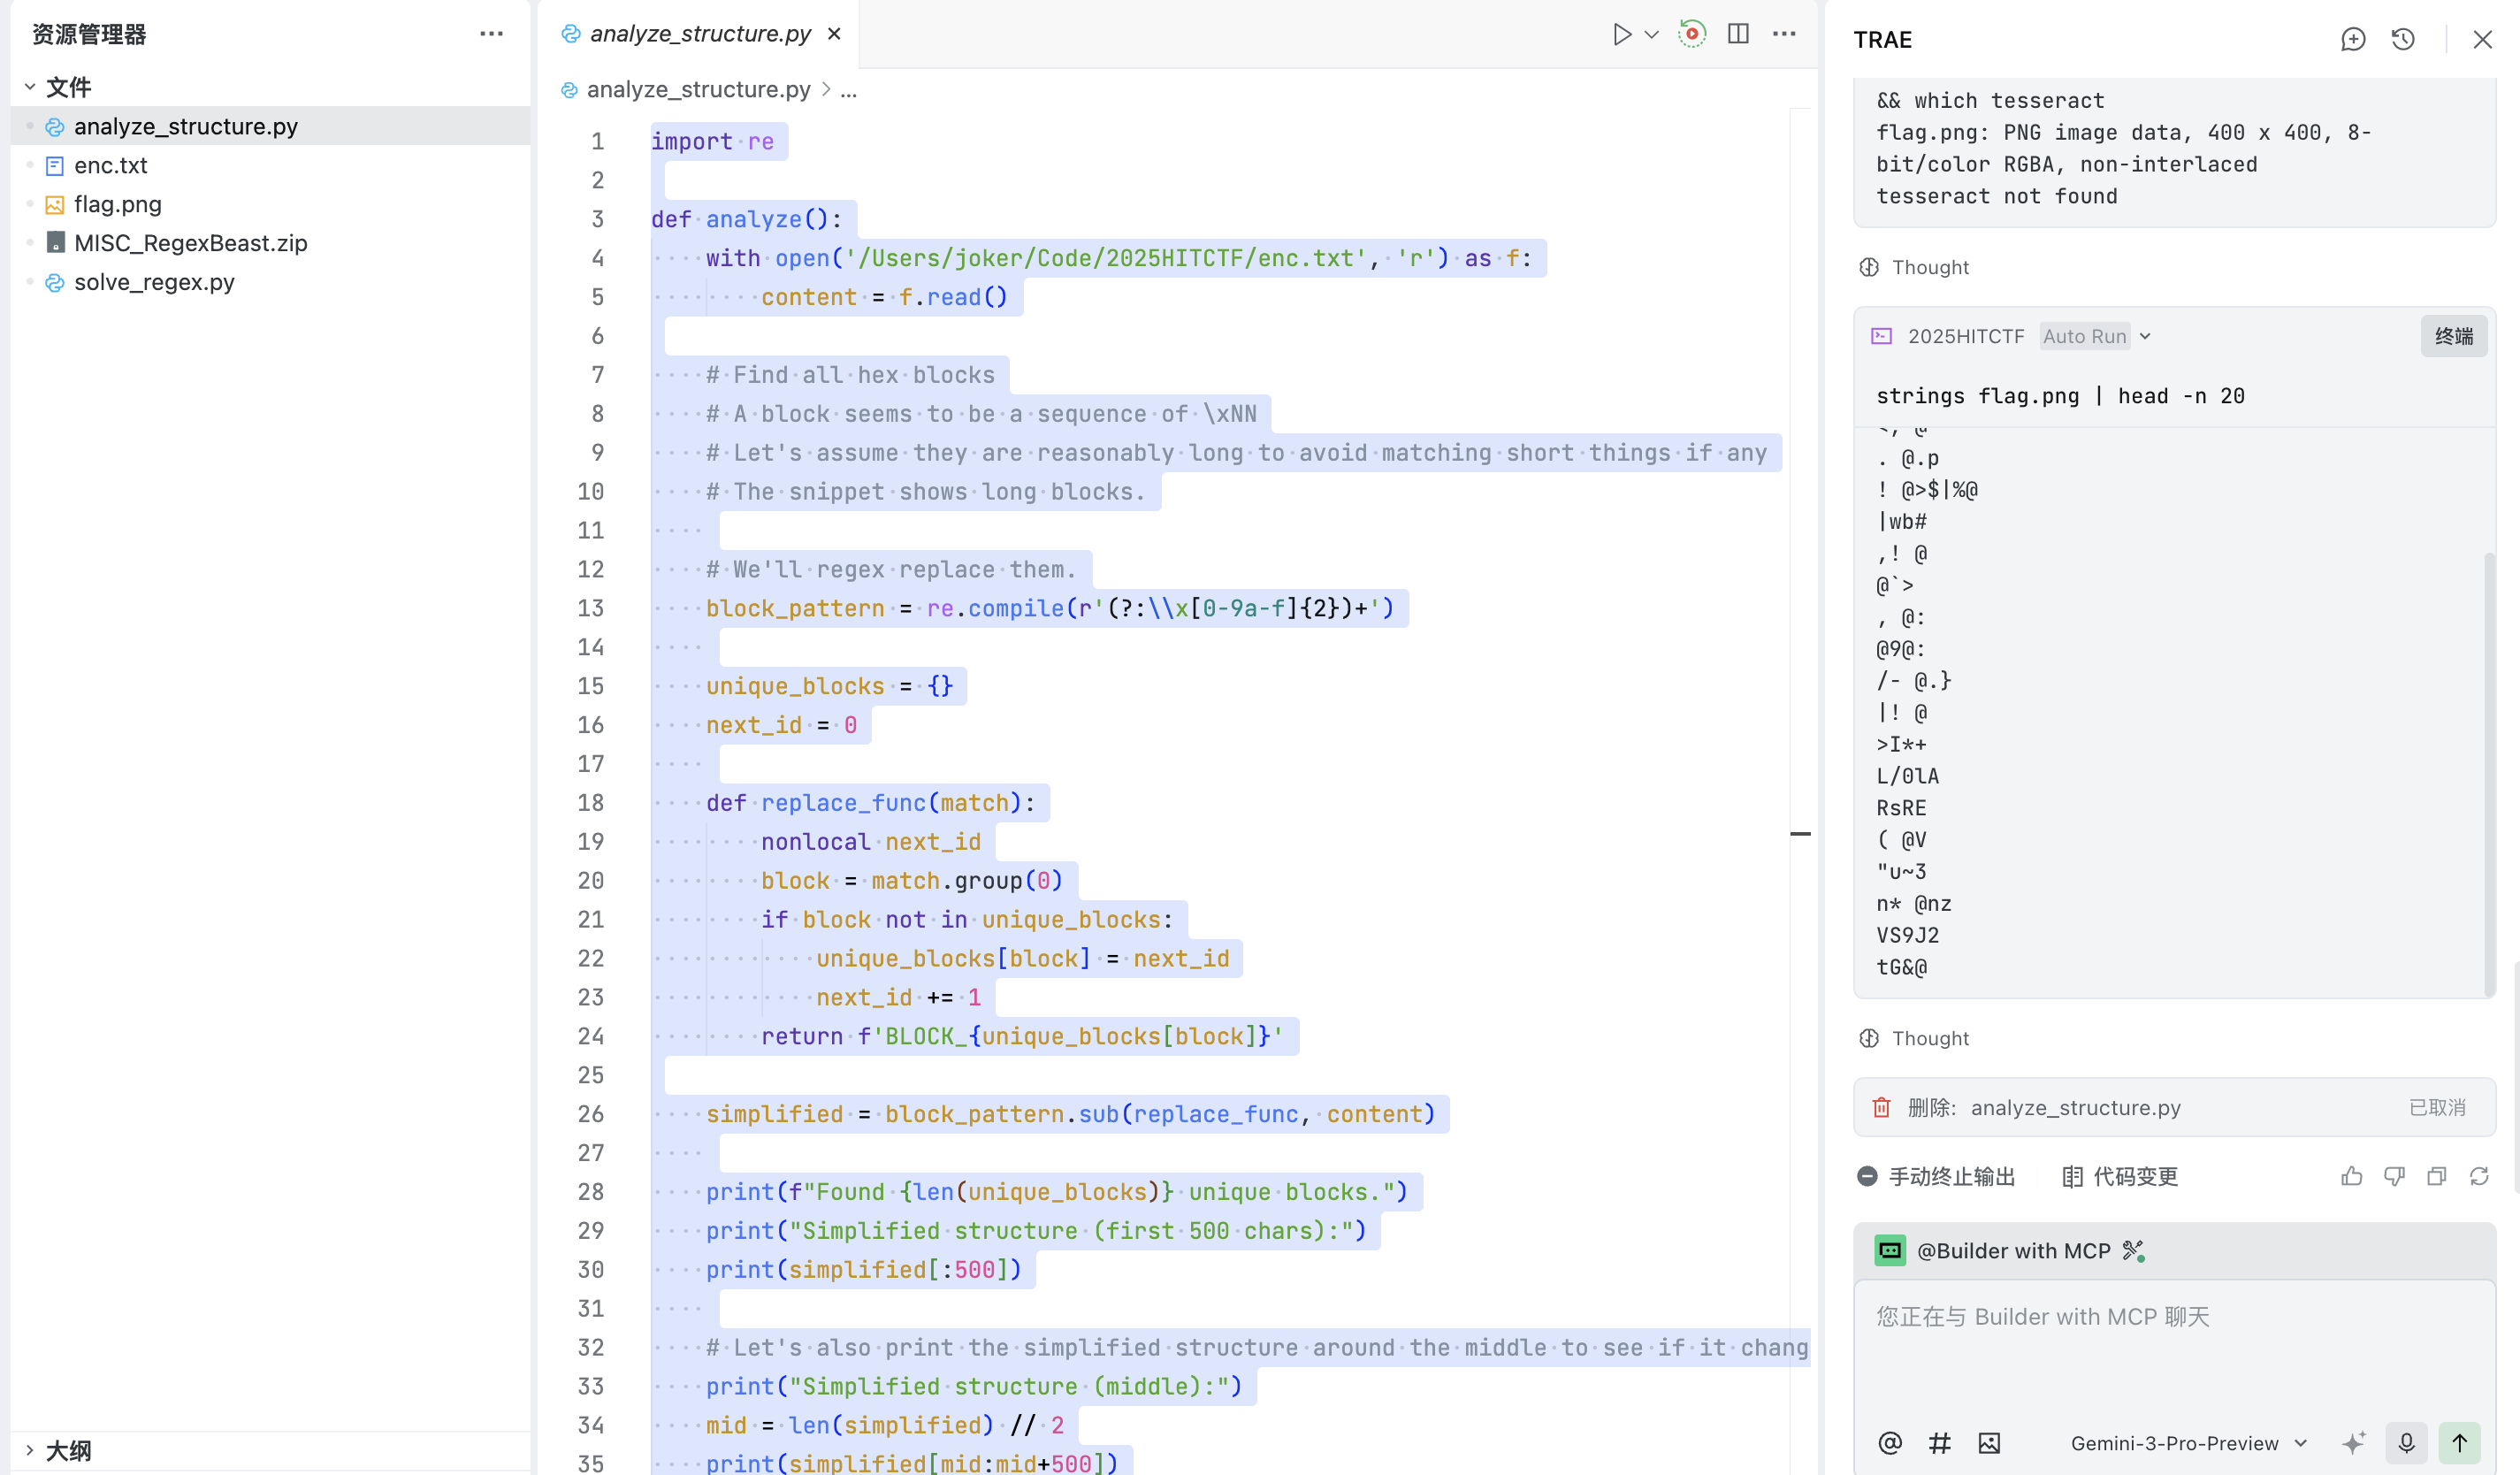
Task: Click the microphone voice input icon
Action: click(2406, 1442)
